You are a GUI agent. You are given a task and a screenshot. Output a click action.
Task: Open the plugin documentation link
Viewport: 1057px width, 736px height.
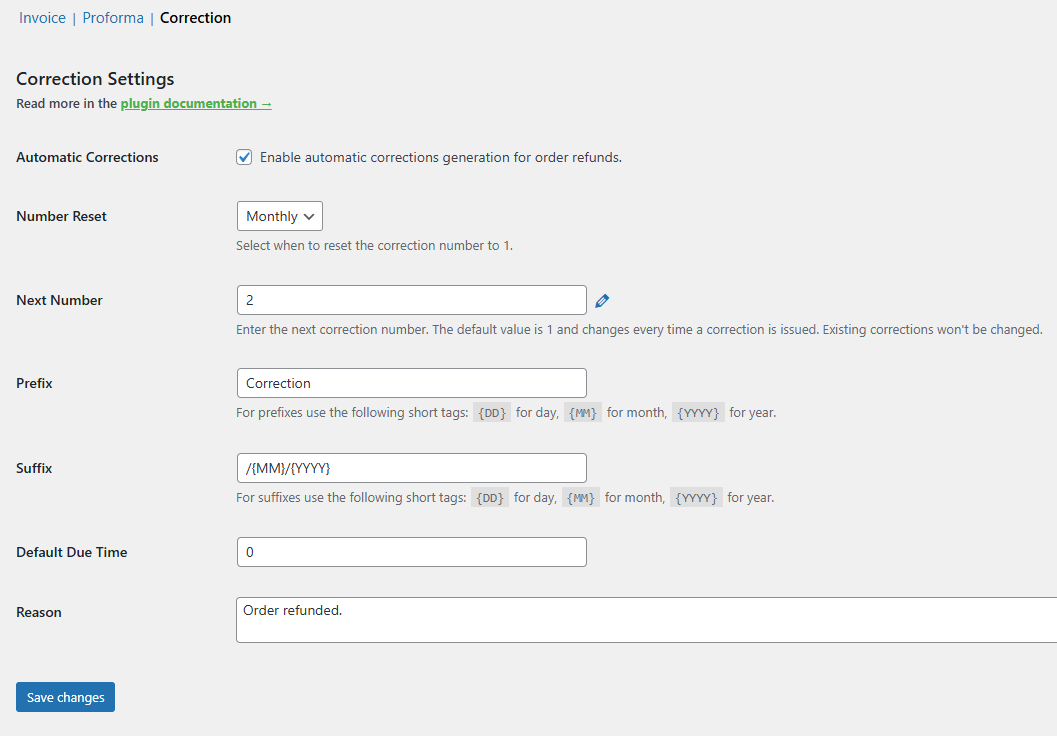pyautogui.click(x=195, y=103)
